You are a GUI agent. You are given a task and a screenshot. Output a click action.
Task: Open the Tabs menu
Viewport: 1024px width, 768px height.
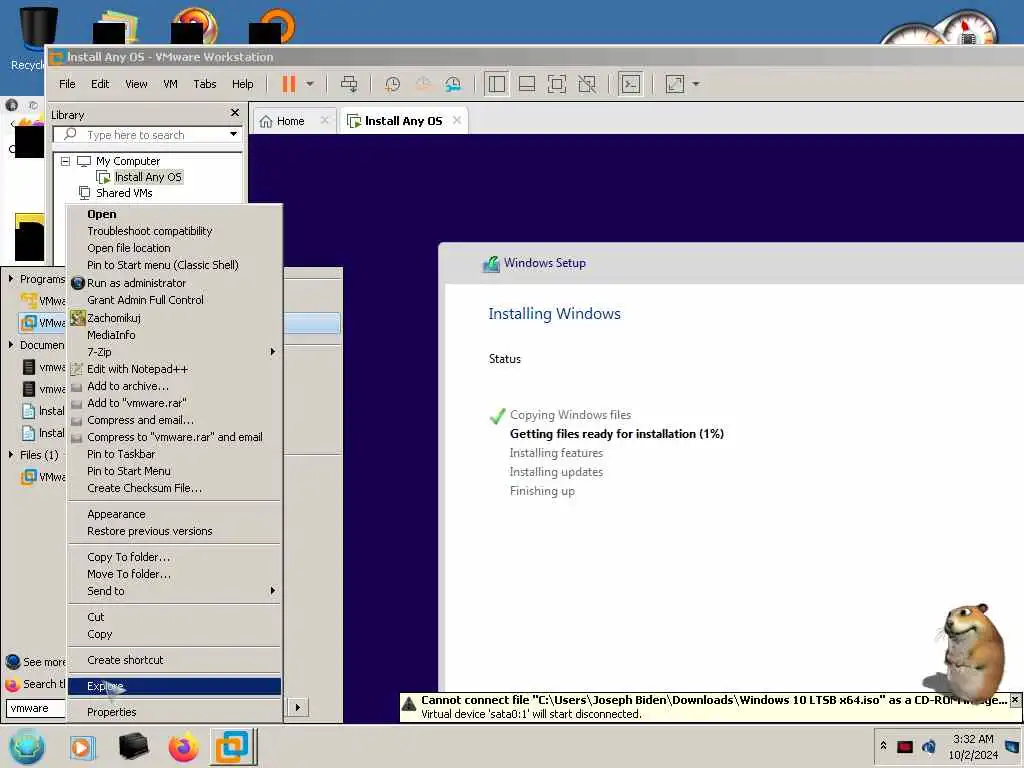(204, 84)
